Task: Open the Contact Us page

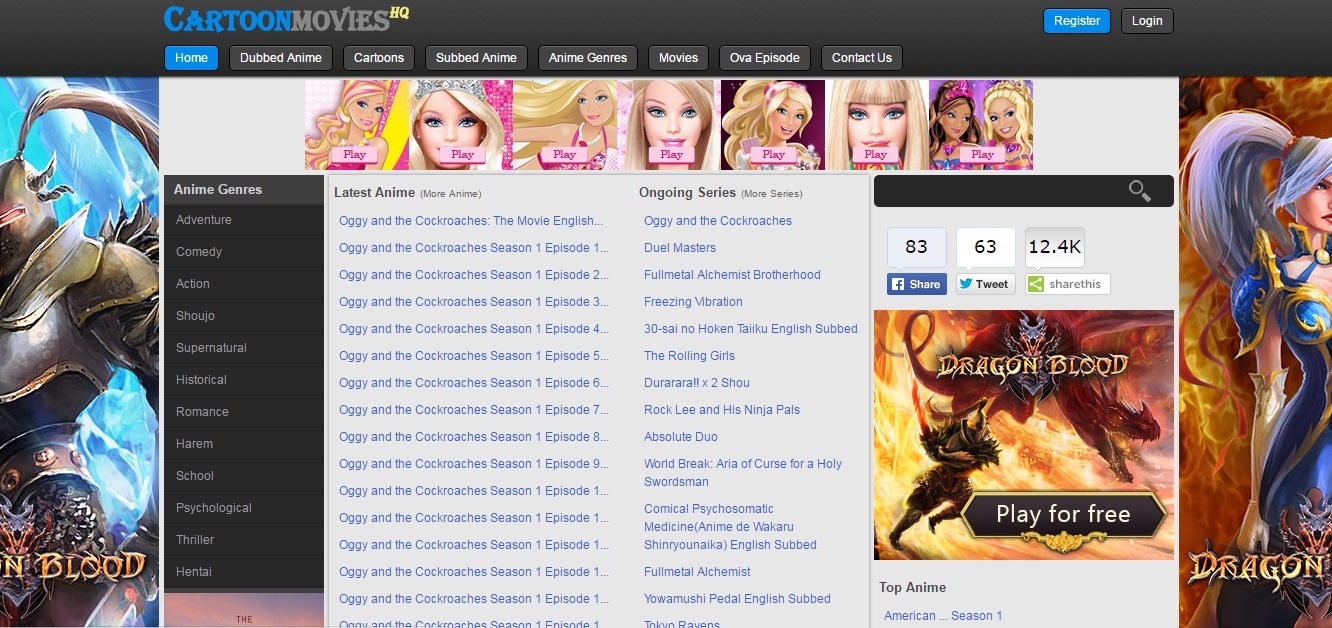Action: click(862, 58)
